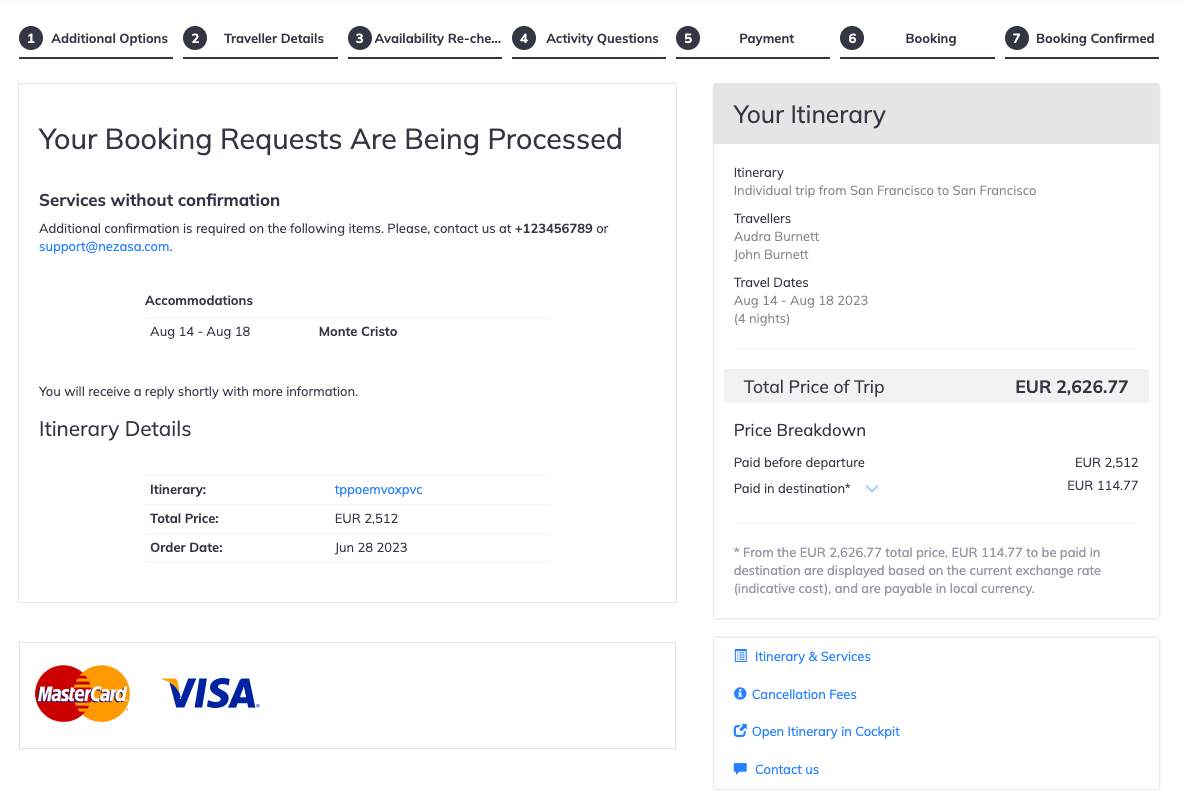Click the support@nezasa.com email link
This screenshot has height=807, width=1186.
[x=104, y=247]
